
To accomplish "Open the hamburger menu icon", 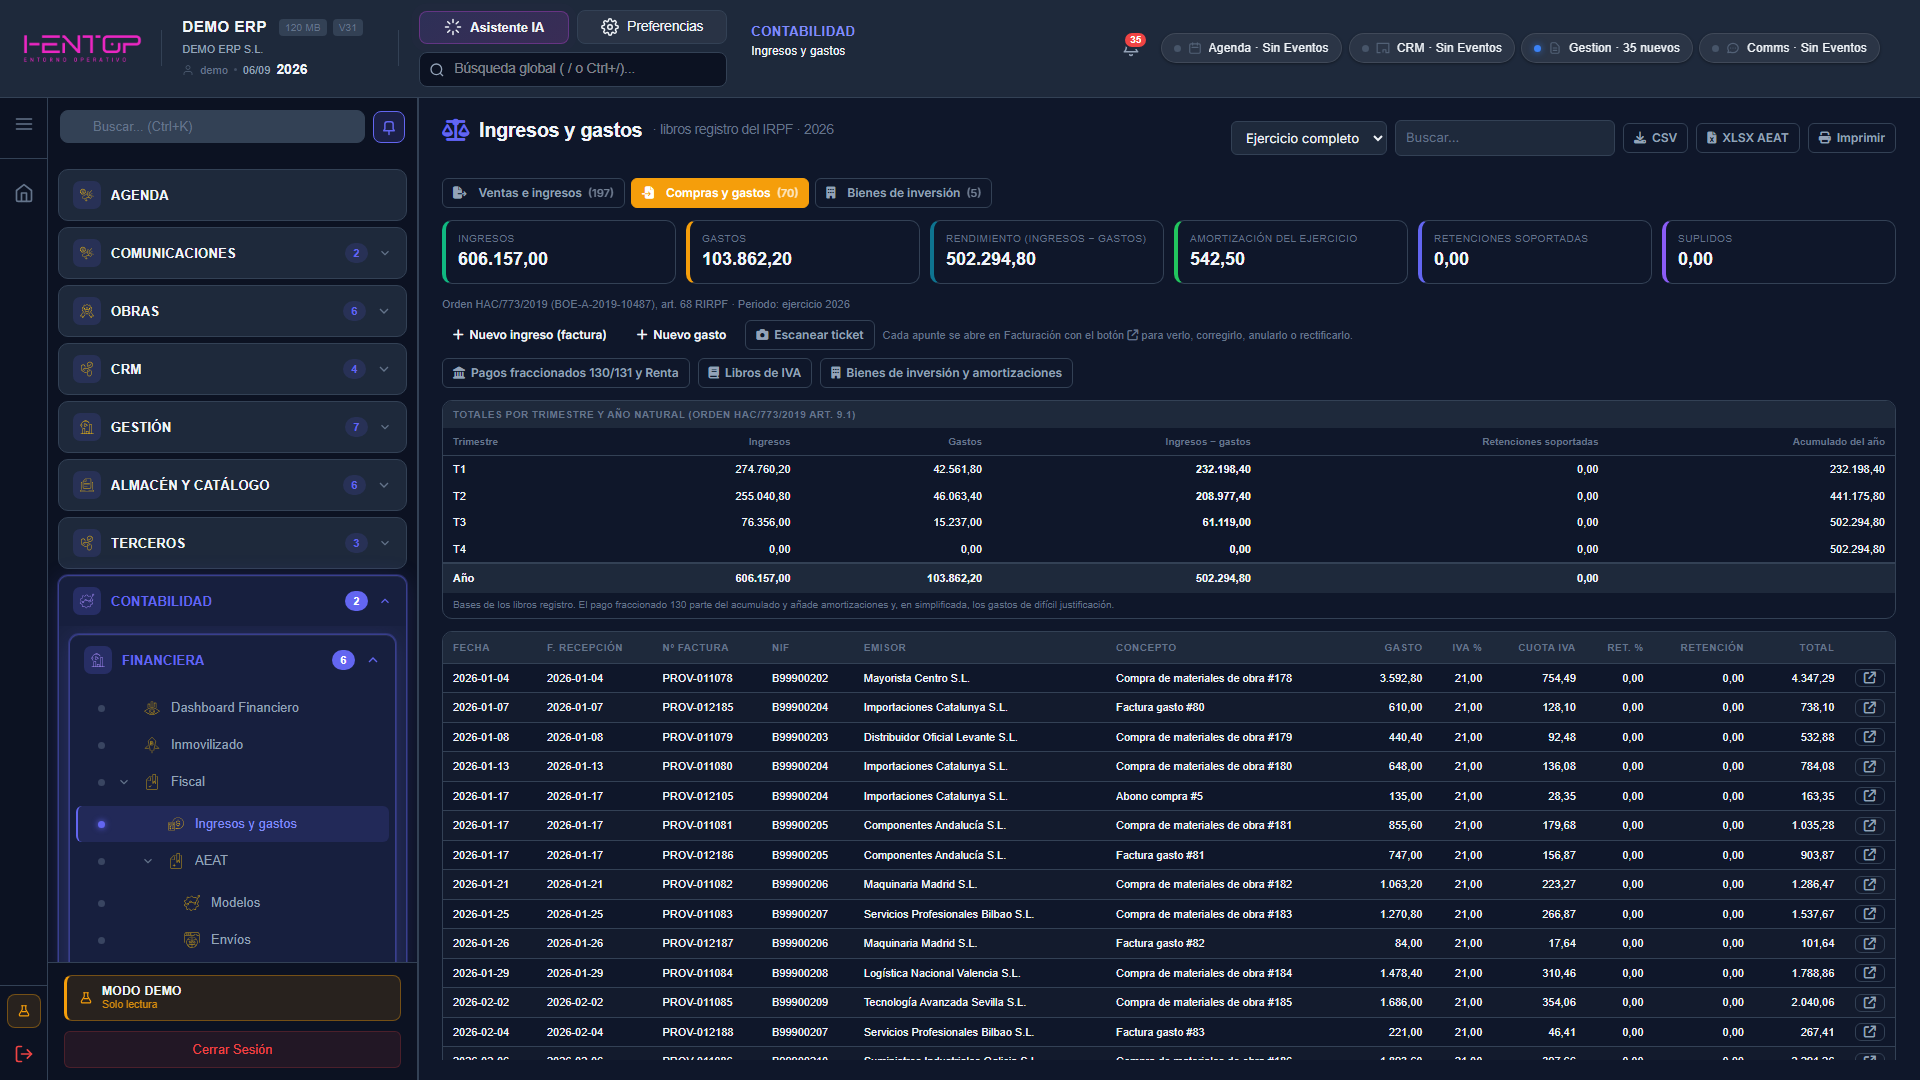I will coord(24,124).
